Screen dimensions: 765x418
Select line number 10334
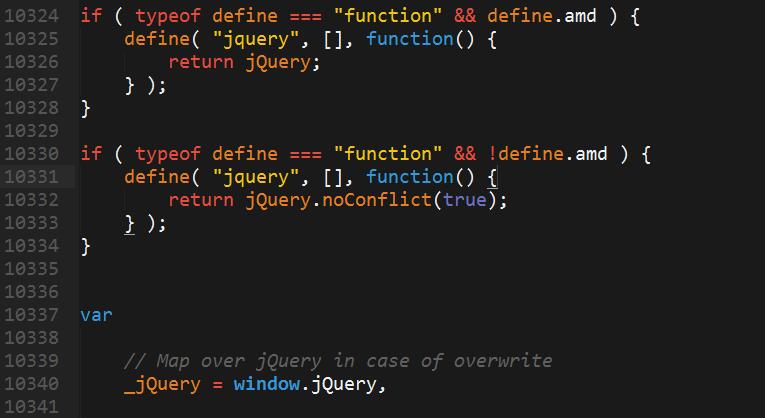pyautogui.click(x=32, y=245)
